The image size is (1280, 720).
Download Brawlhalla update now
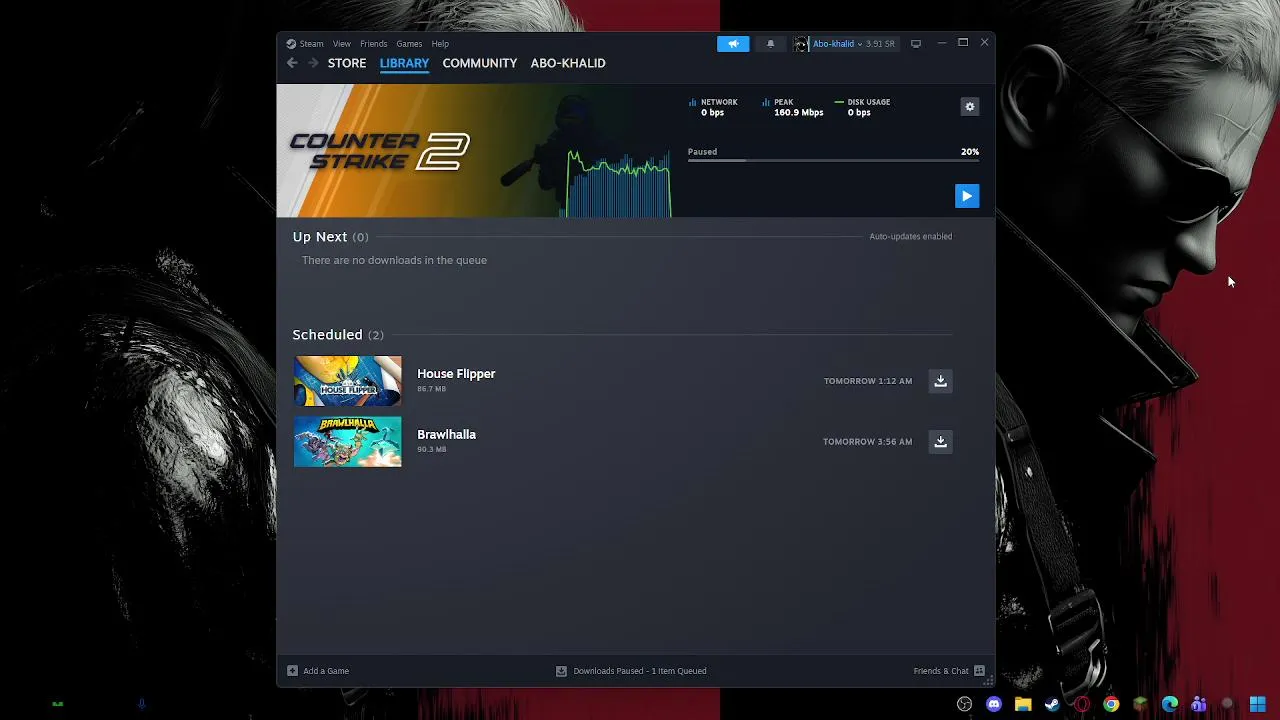(940, 442)
